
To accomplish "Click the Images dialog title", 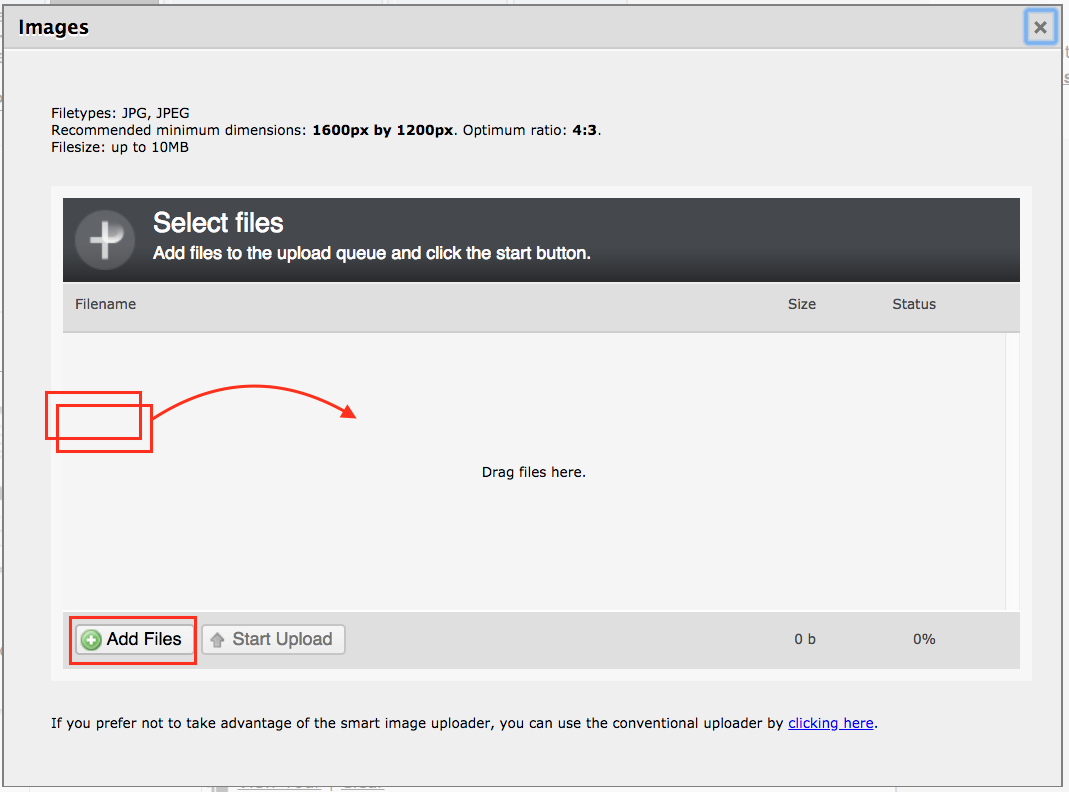I will (x=54, y=27).
